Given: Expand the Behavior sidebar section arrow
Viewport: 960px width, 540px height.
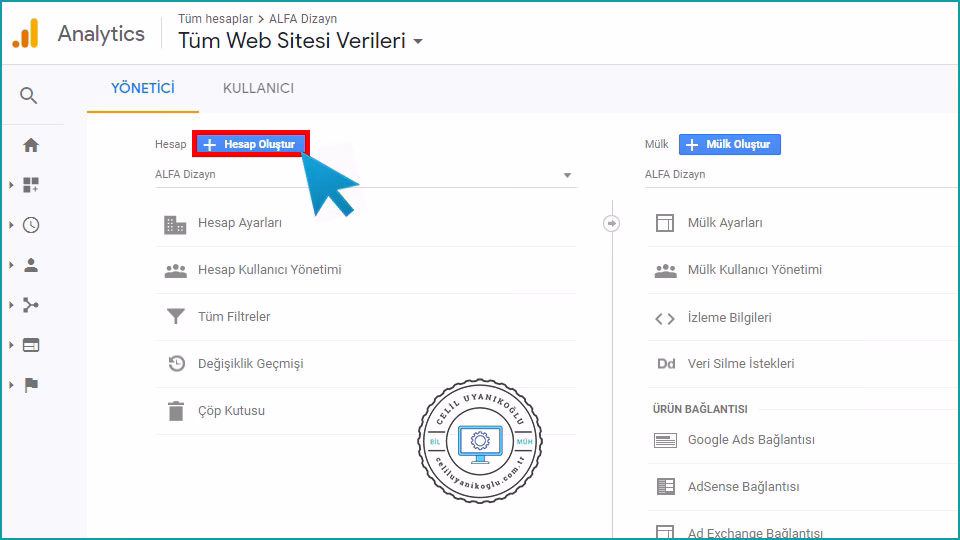Looking at the screenshot, I should (x=11, y=345).
